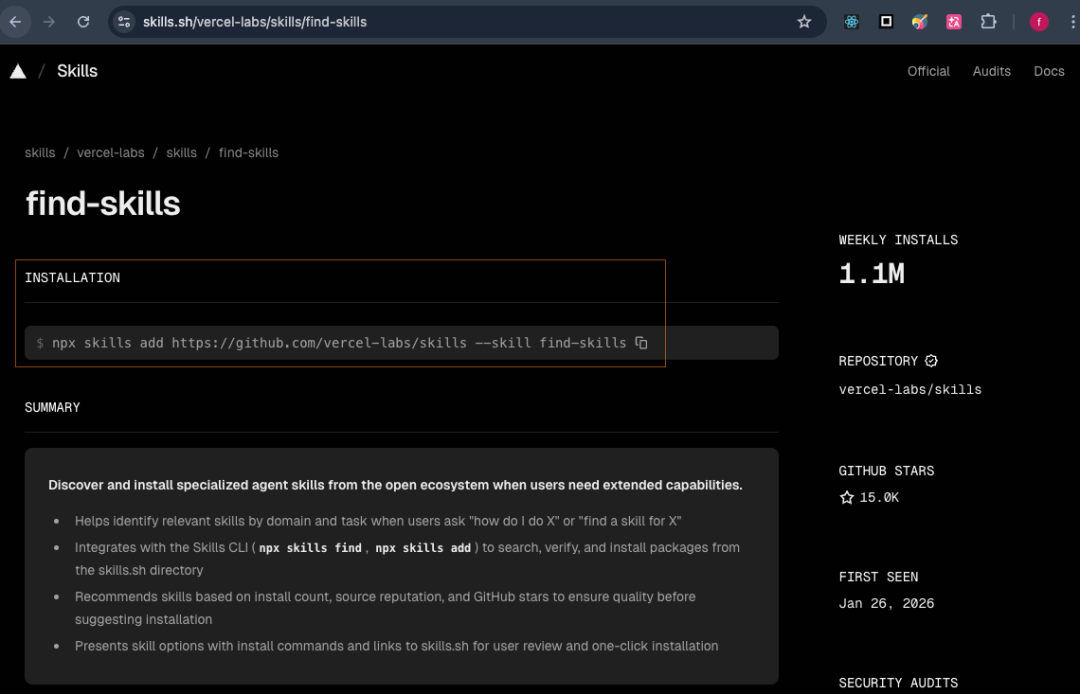The width and height of the screenshot is (1080, 694).
Task: Copy the npx install command
Action: coord(641,343)
